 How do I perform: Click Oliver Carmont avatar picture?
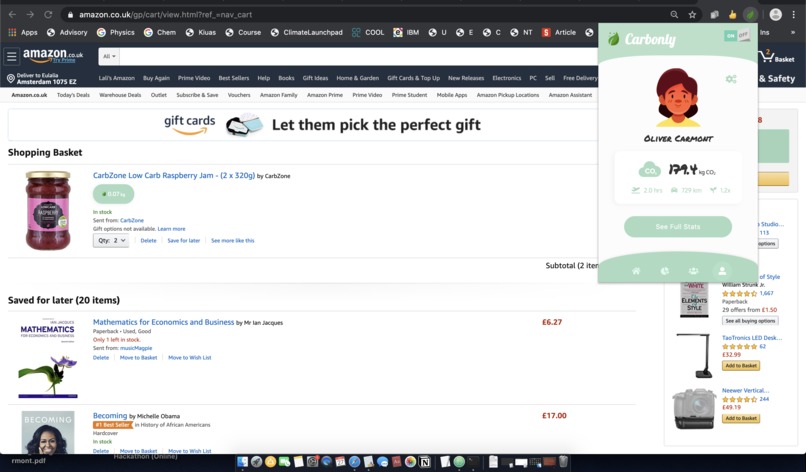(677, 97)
